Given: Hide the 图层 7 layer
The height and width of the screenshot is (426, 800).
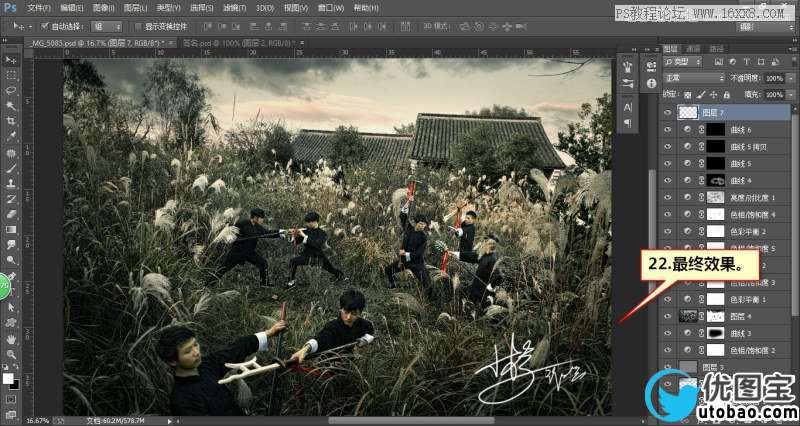Looking at the screenshot, I should 667,113.
